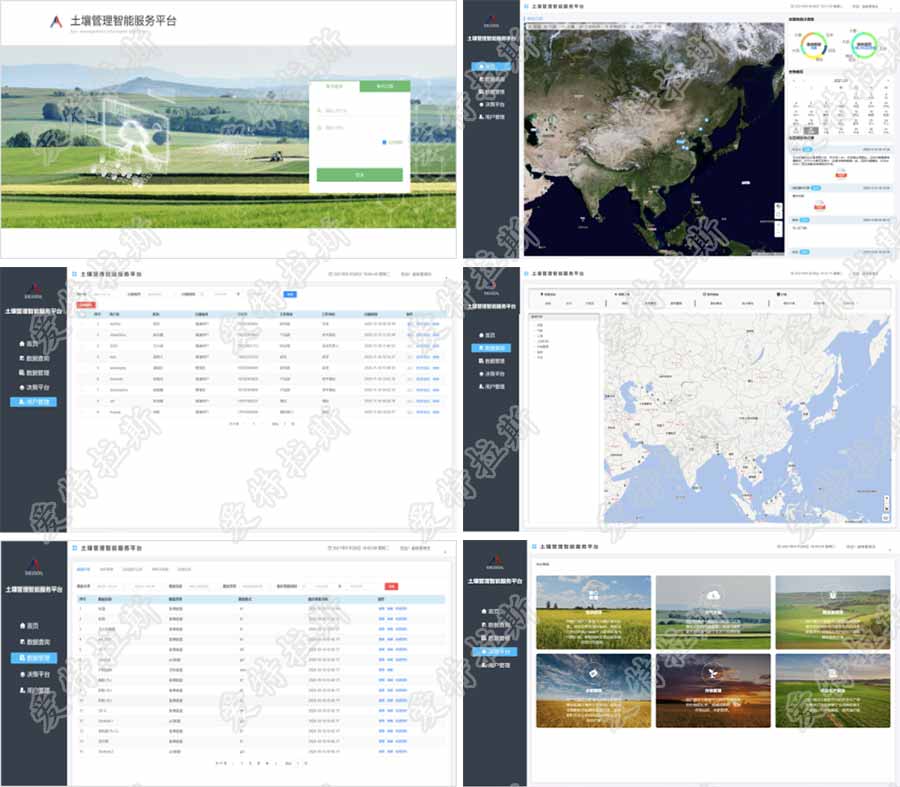
Task: Switch to the green tab on the login panel
Action: click(x=384, y=87)
